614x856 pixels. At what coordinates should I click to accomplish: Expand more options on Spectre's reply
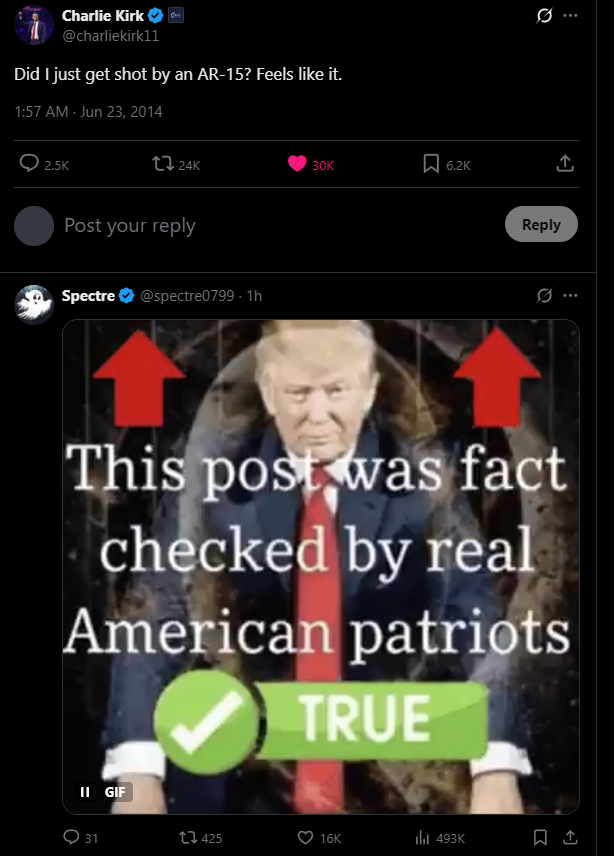570,295
